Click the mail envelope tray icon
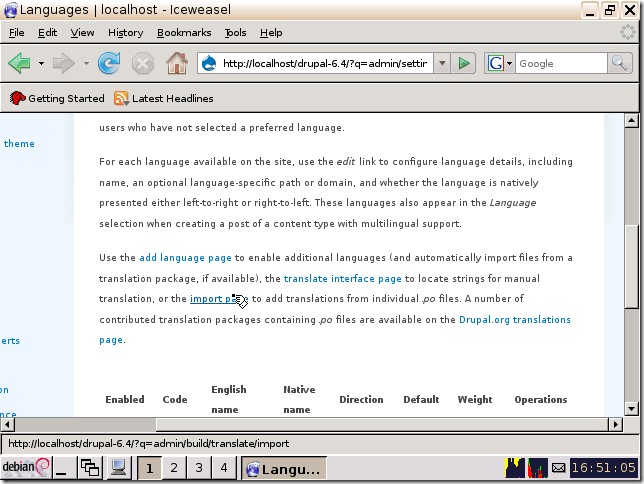The width and height of the screenshot is (644, 484). pos(559,468)
